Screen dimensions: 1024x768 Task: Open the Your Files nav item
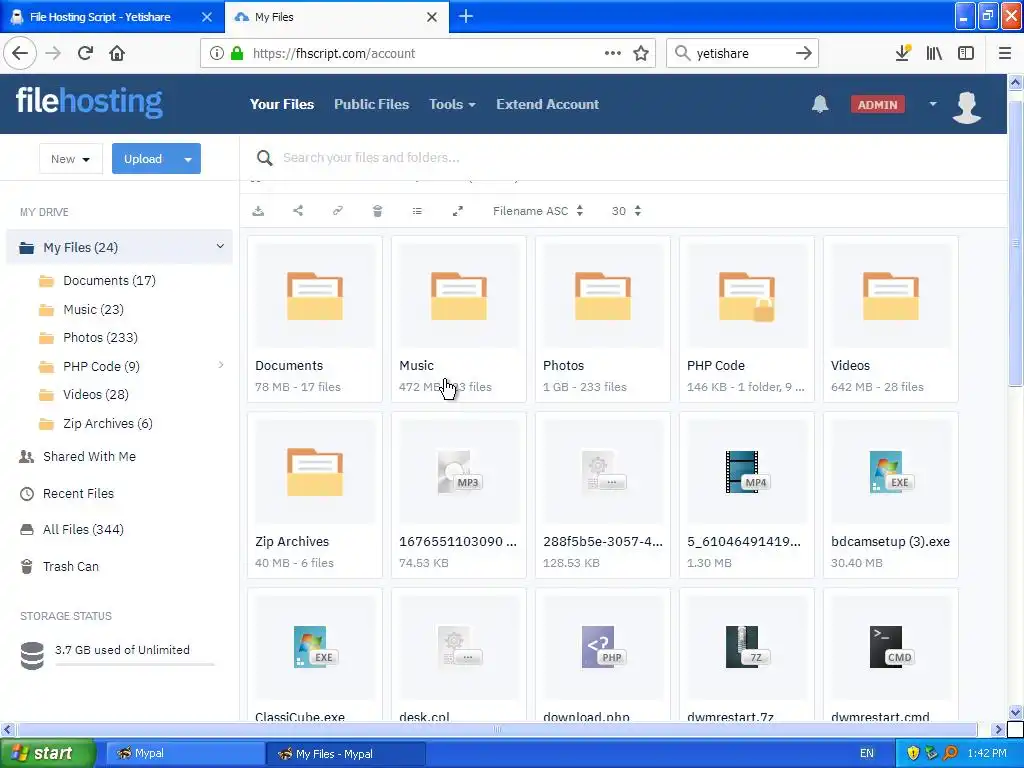(282, 104)
